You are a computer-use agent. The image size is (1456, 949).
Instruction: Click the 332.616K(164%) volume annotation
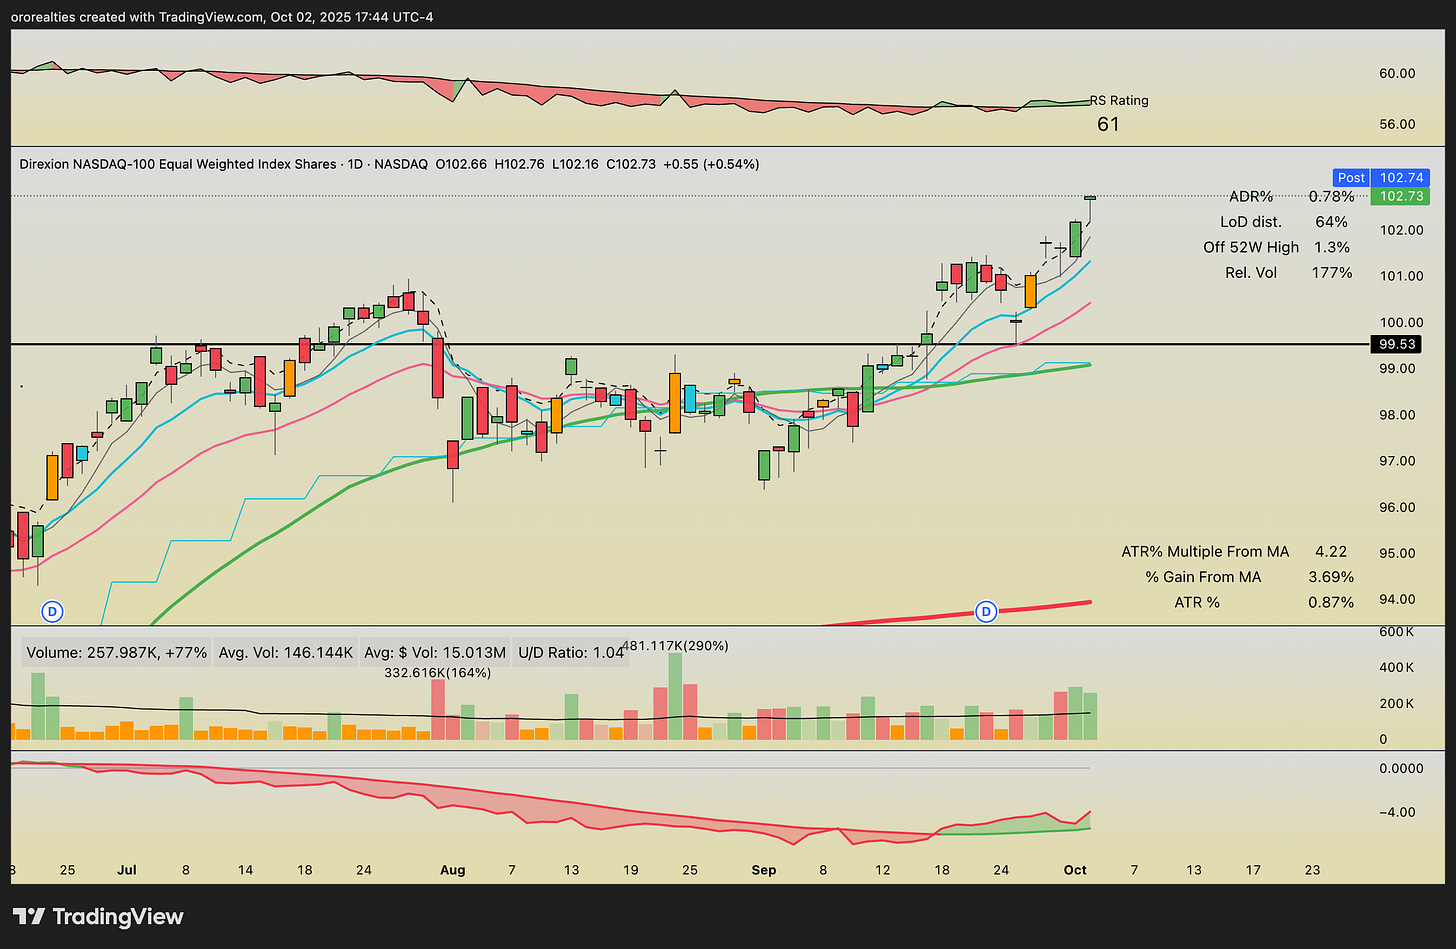[437, 673]
